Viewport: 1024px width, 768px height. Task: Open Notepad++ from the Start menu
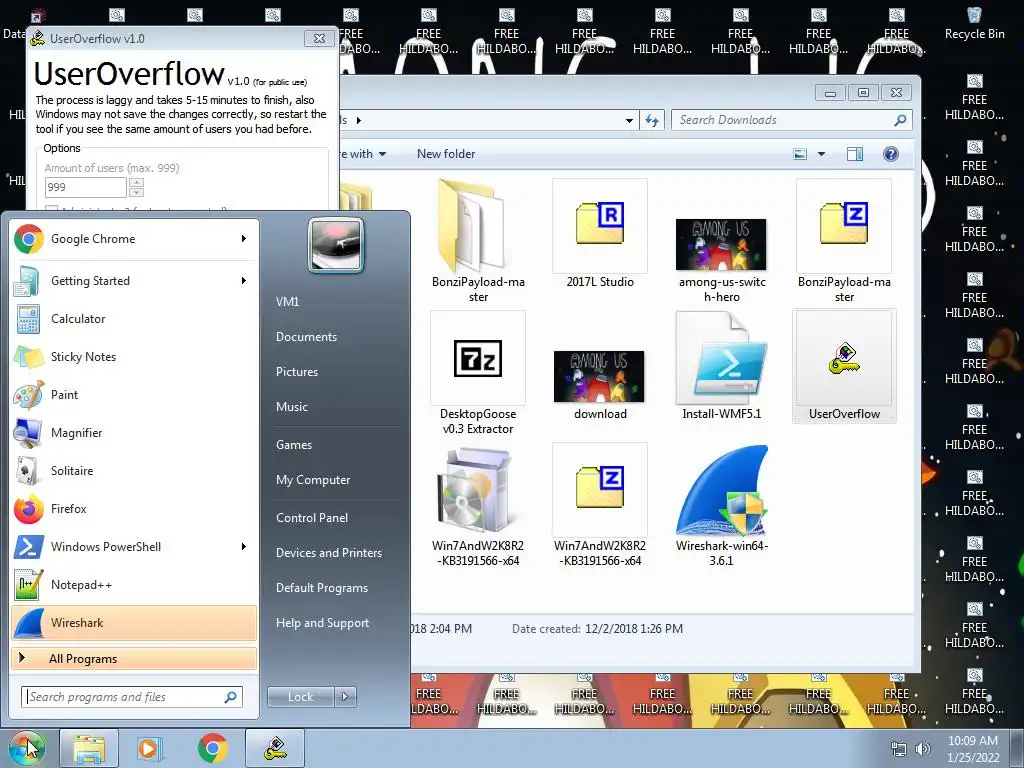134,584
